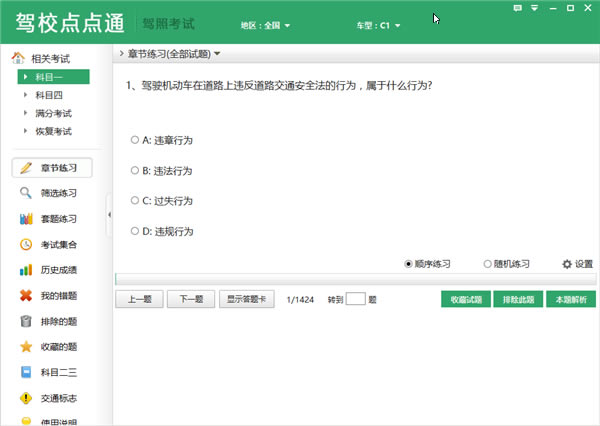Viewport: 600px width, 426px height.
Task: Open the 交通标志 warning sign icon
Action: (26, 398)
